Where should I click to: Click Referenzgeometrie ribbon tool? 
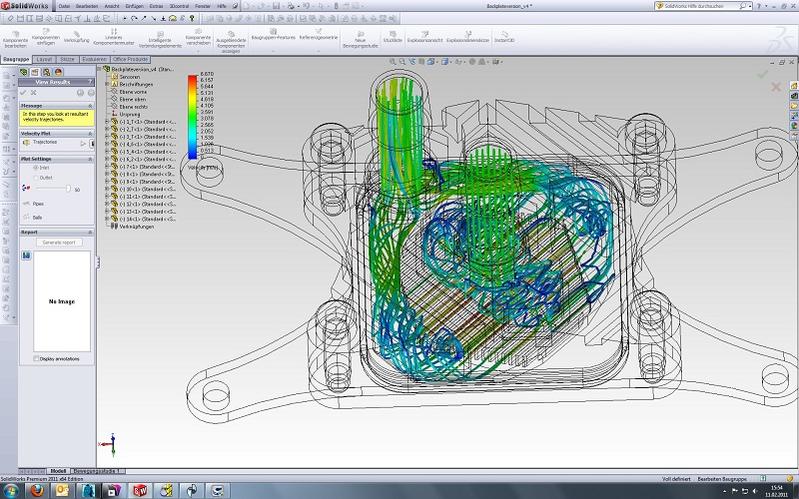(318, 35)
